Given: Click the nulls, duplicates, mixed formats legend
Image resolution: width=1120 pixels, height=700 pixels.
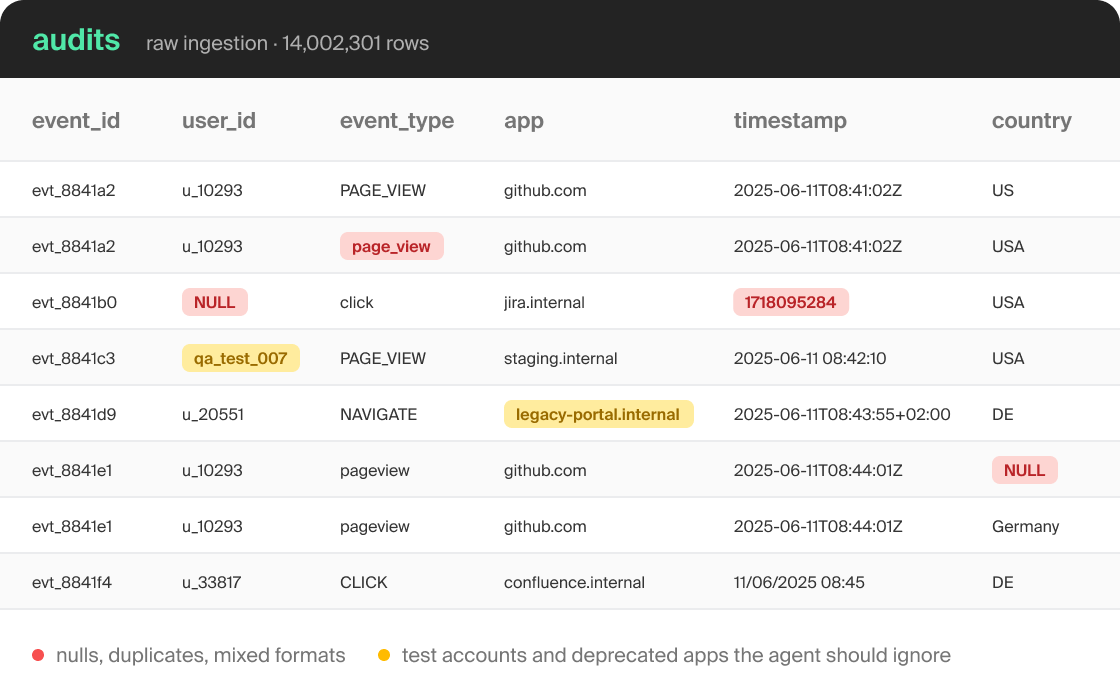Looking at the screenshot, I should tap(201, 655).
